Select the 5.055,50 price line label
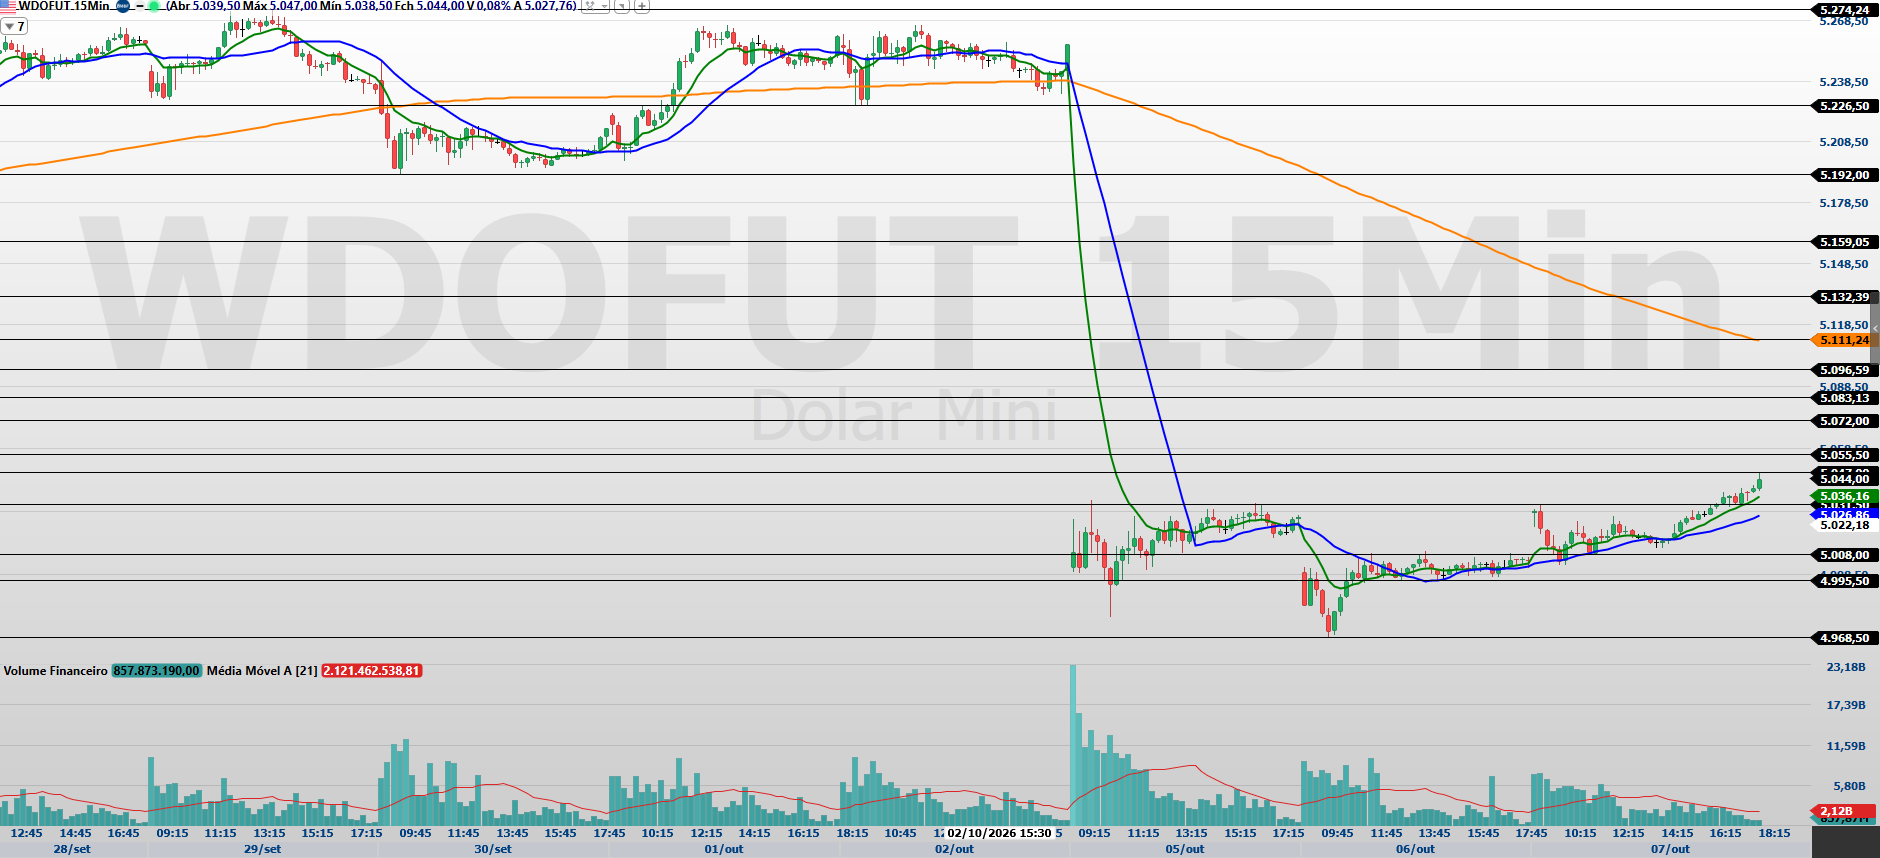Image resolution: width=1880 pixels, height=858 pixels. coord(1844,455)
